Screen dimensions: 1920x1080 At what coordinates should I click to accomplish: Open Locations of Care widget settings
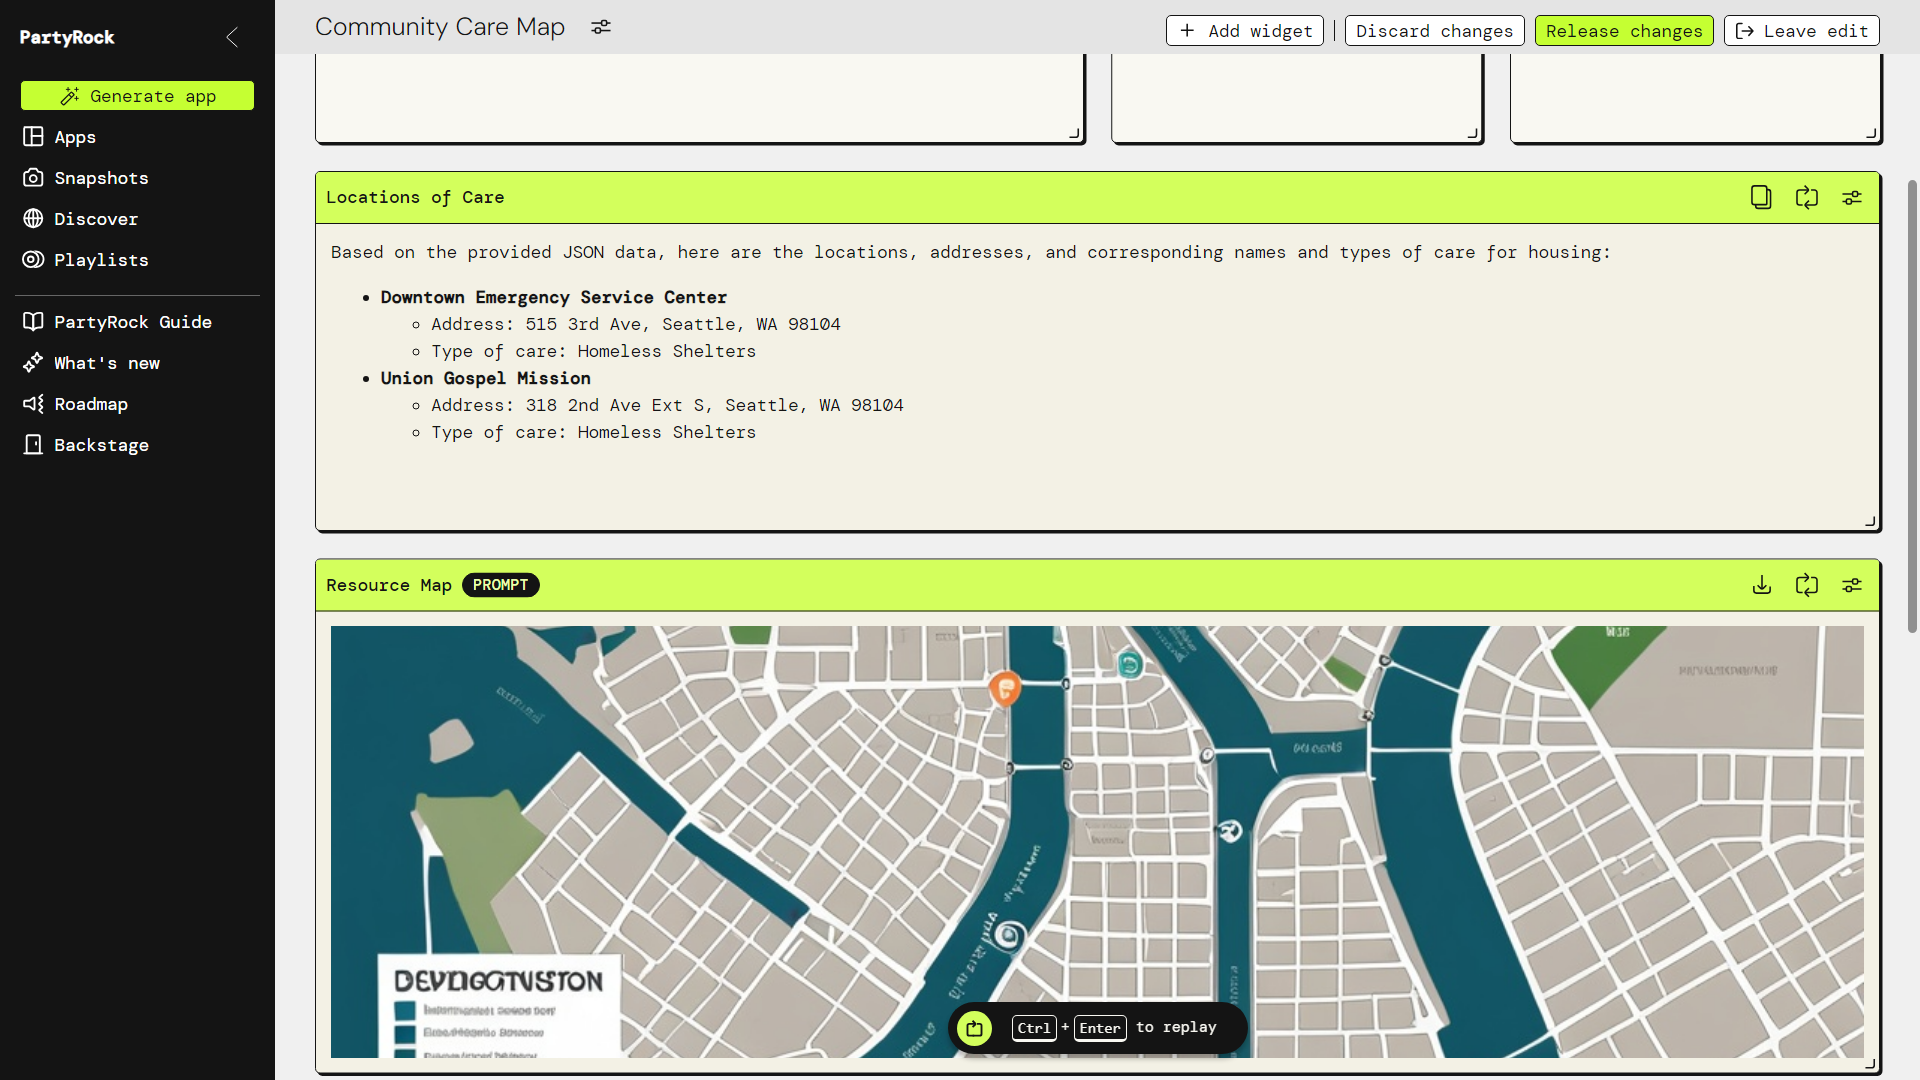[1852, 197]
